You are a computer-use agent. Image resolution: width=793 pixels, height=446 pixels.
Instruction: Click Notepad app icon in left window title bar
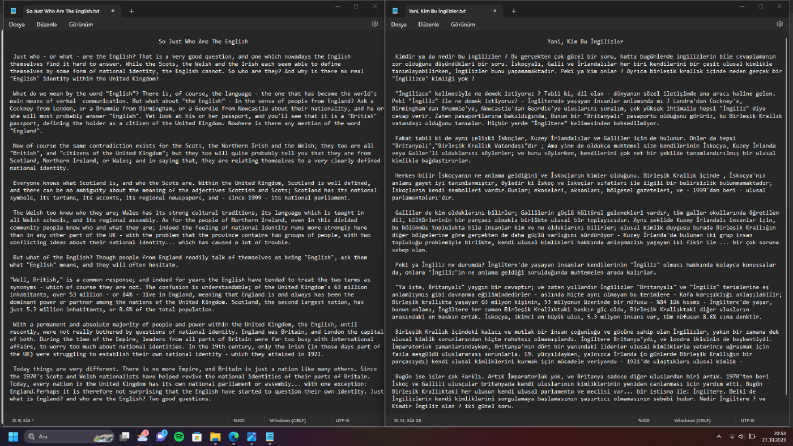point(13,11)
